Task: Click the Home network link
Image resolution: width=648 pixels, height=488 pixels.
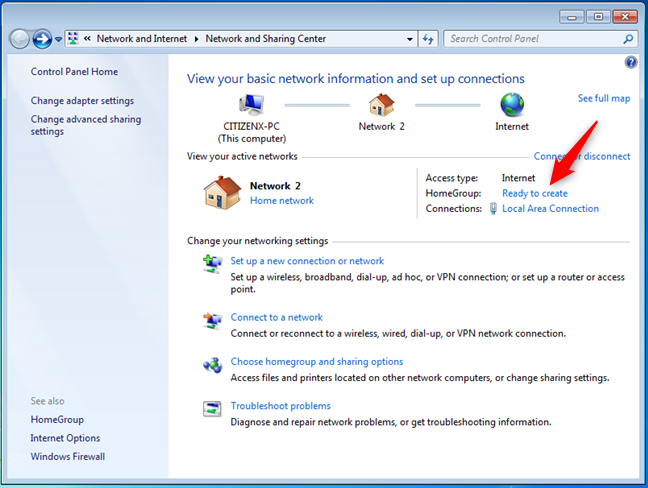Action: point(282,200)
